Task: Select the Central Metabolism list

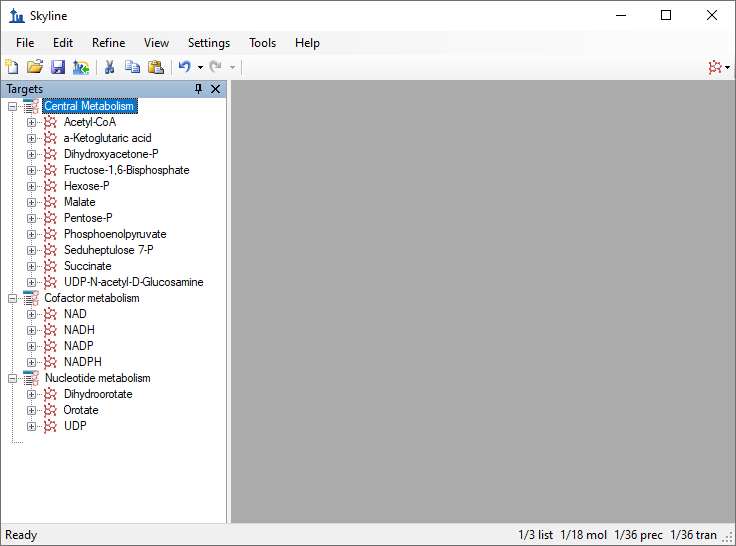Action: tap(89, 106)
